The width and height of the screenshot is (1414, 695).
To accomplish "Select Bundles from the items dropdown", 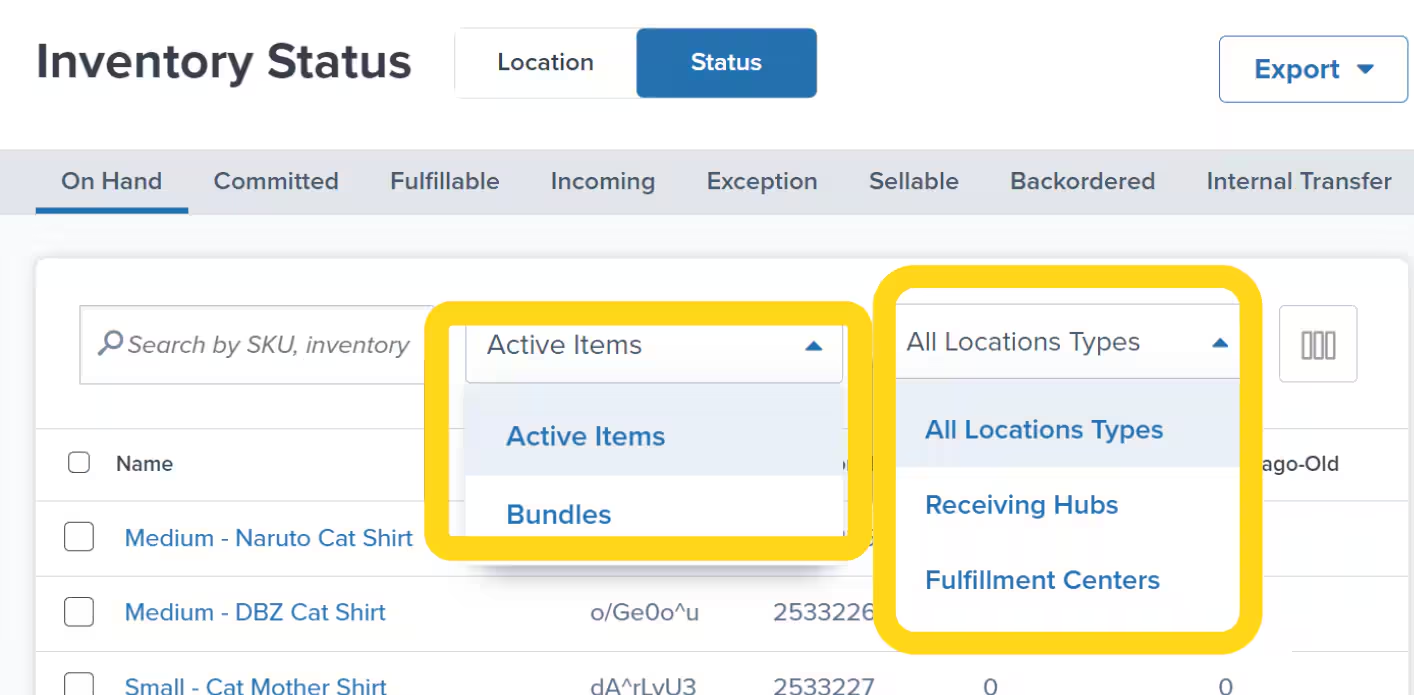I will click(558, 514).
